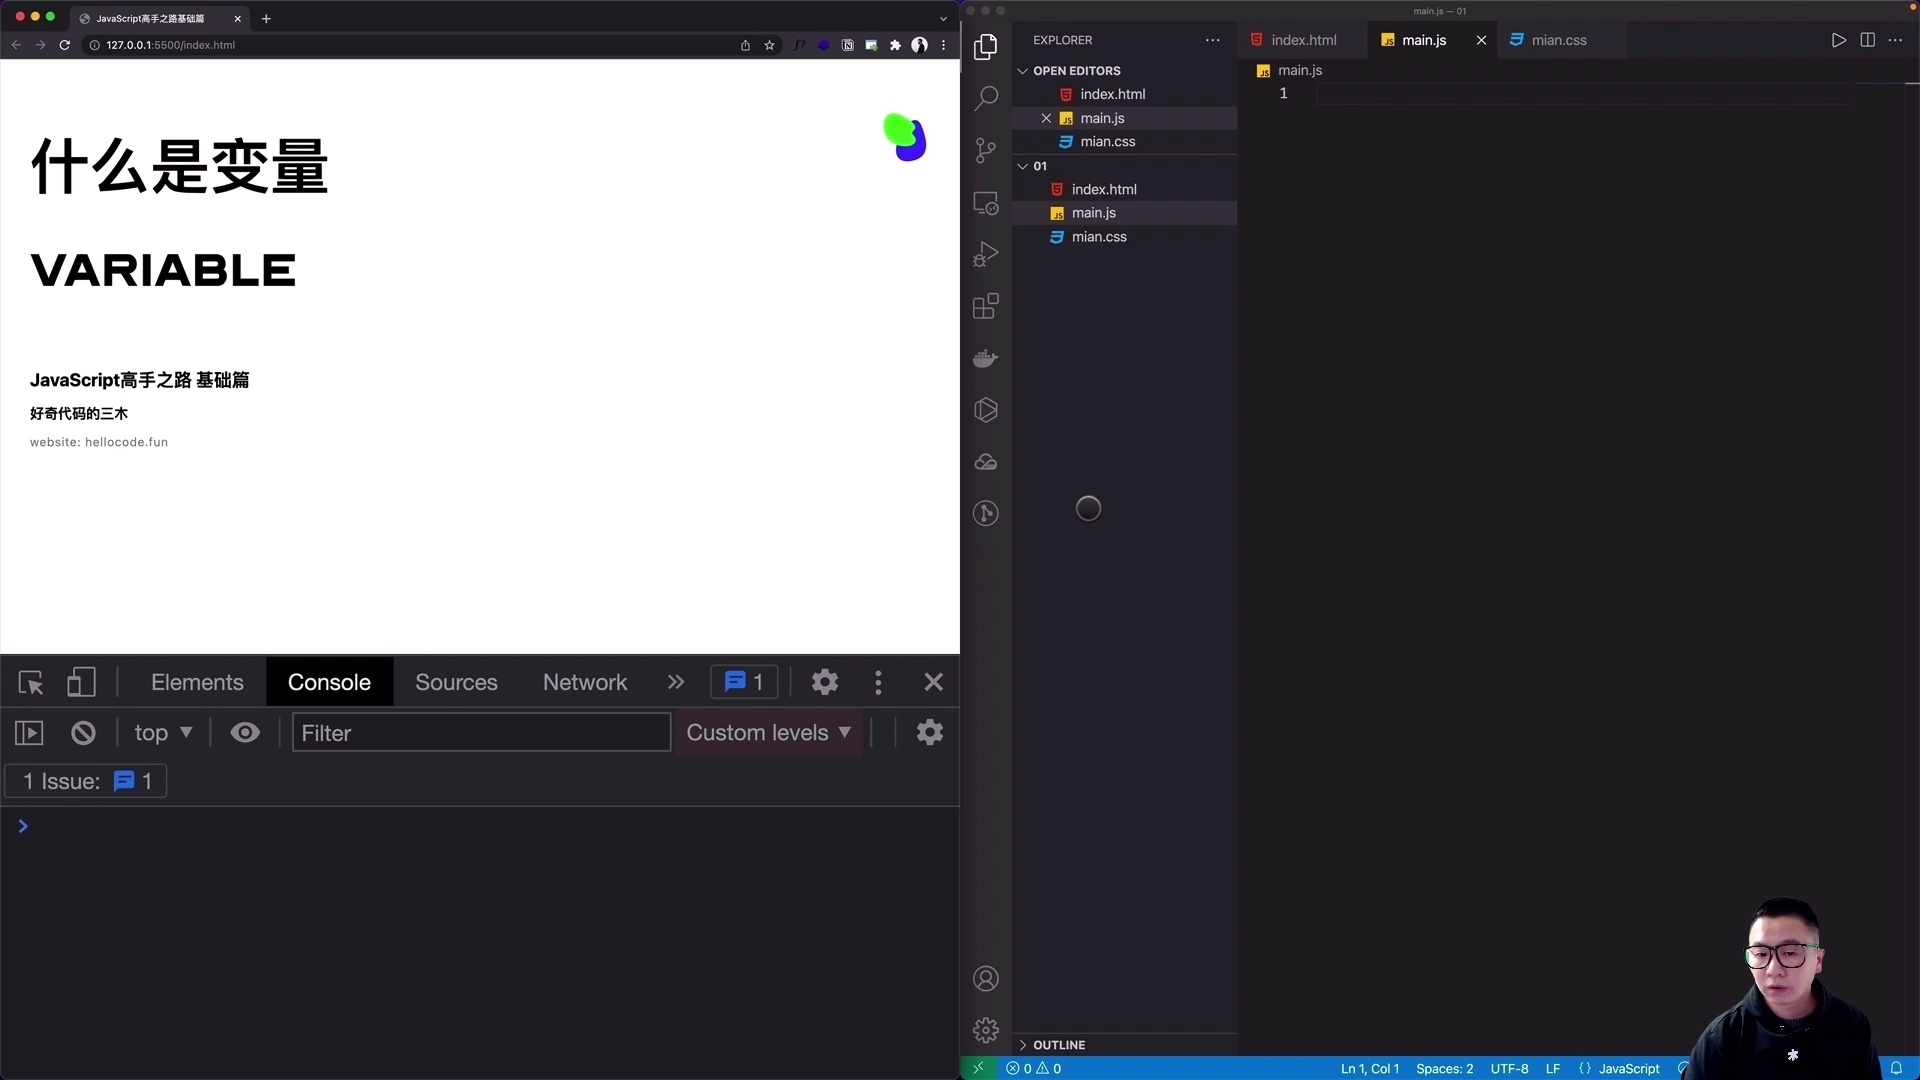Collapse the Open Editors section

coord(1022,70)
